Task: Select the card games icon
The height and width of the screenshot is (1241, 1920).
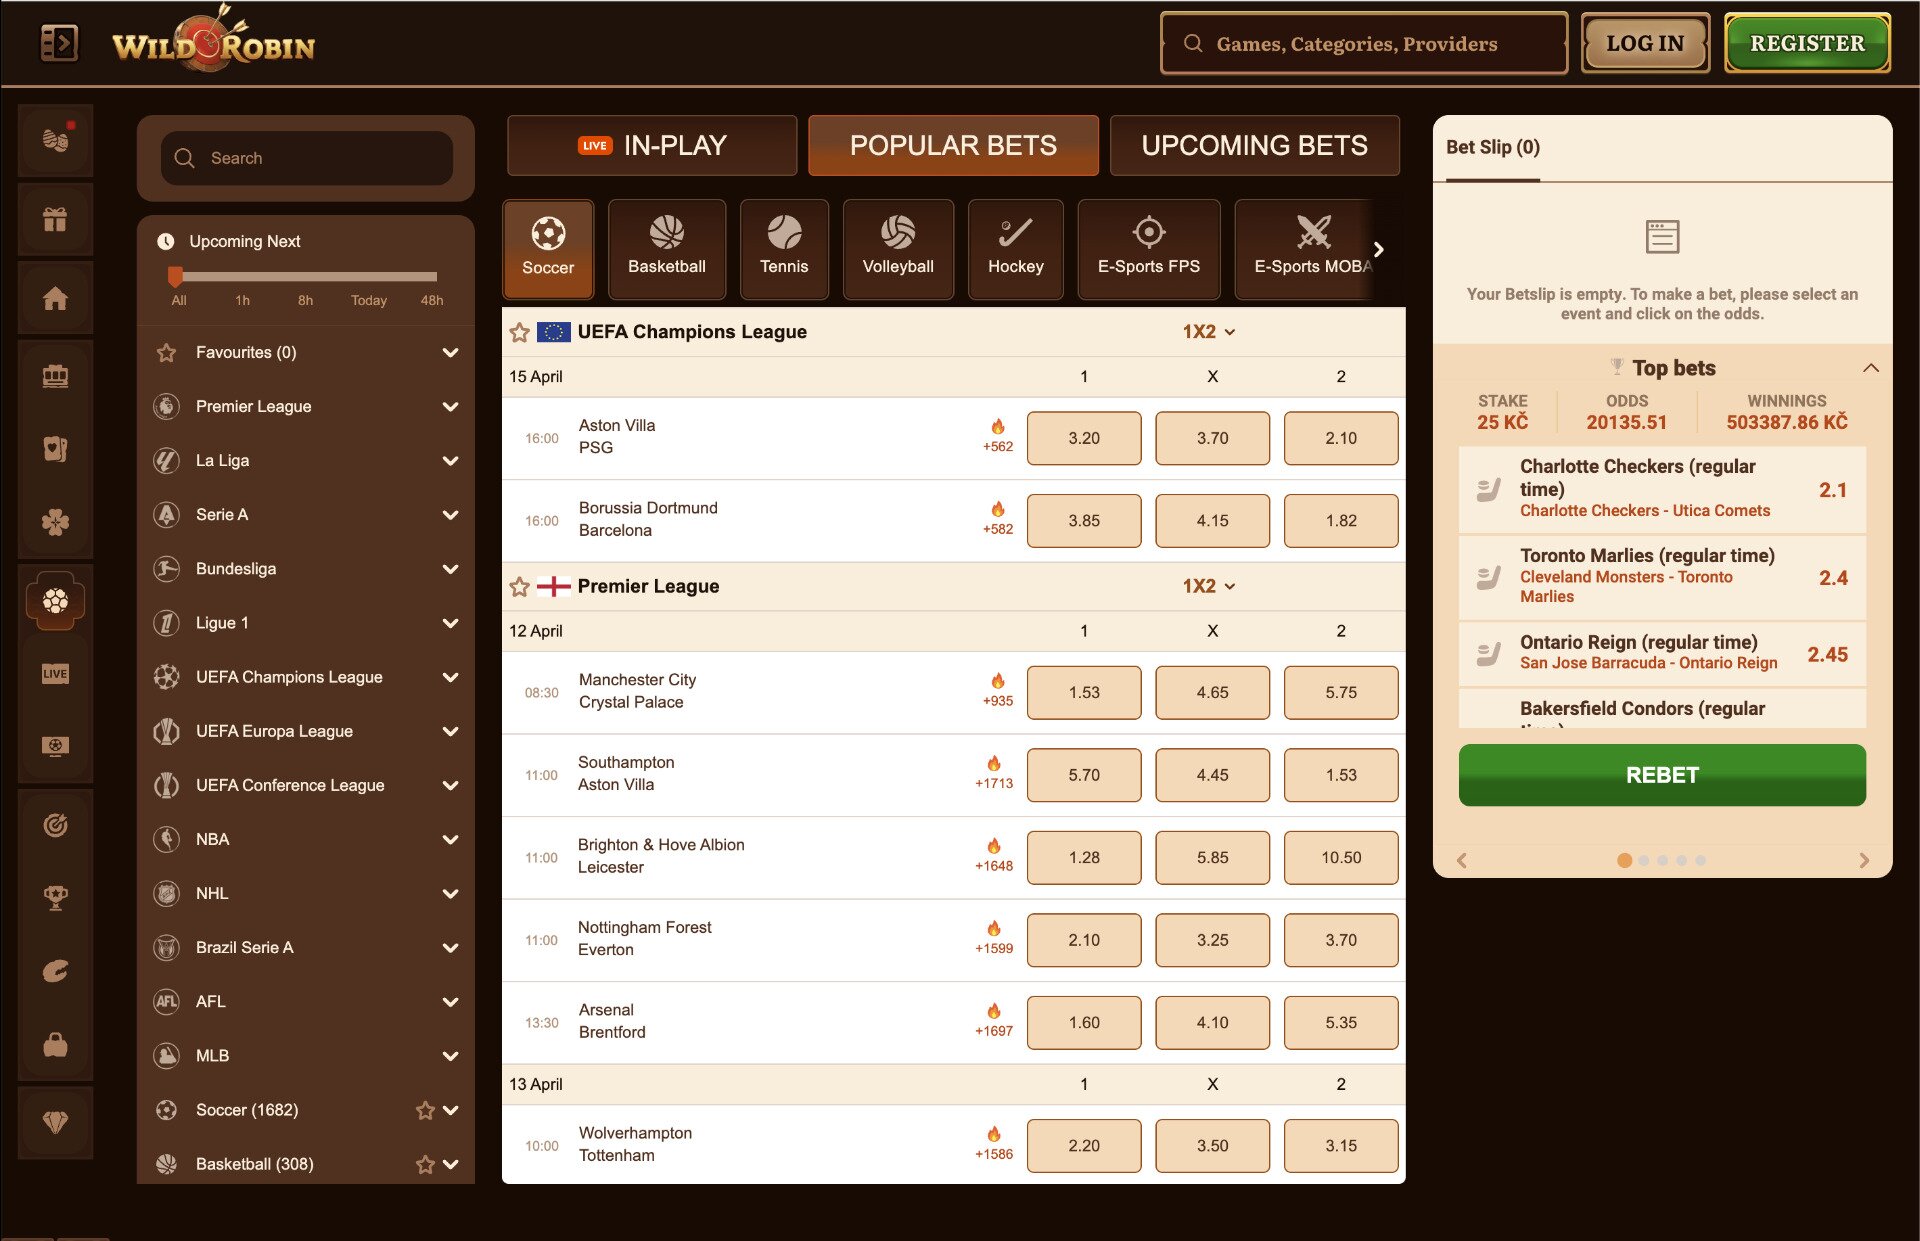Action: click(x=55, y=448)
